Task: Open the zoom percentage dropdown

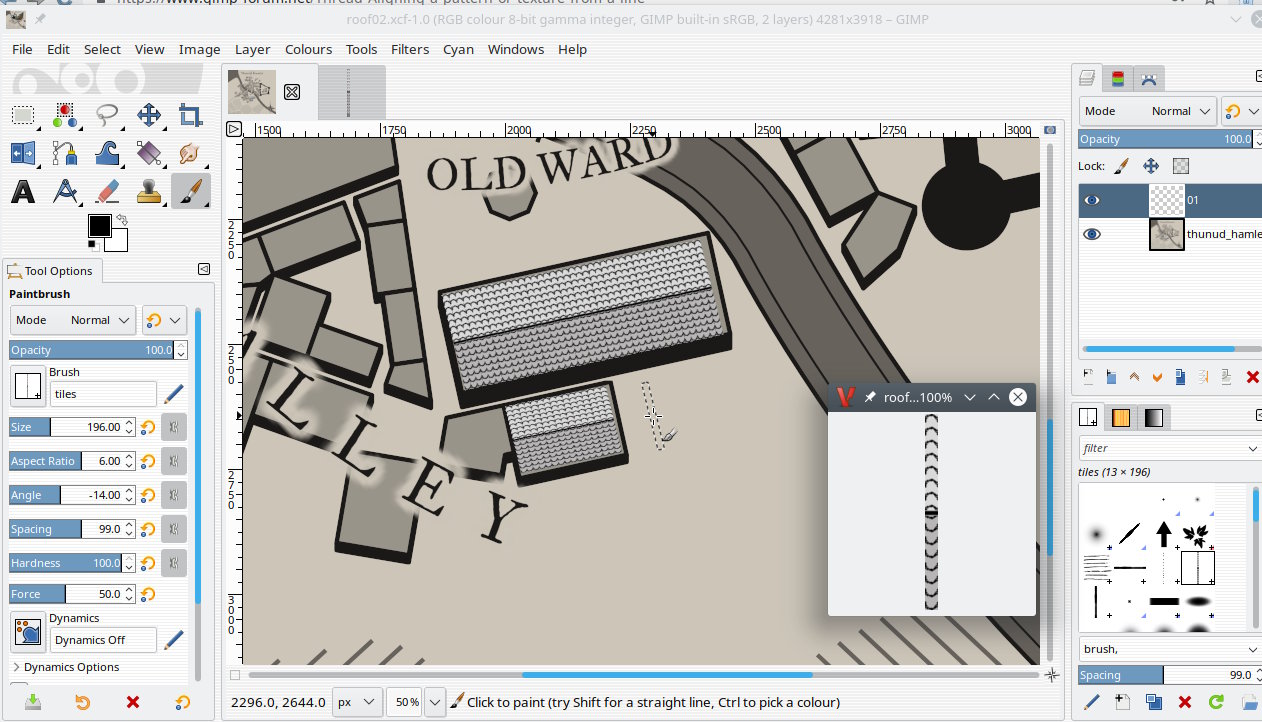Action: point(434,702)
